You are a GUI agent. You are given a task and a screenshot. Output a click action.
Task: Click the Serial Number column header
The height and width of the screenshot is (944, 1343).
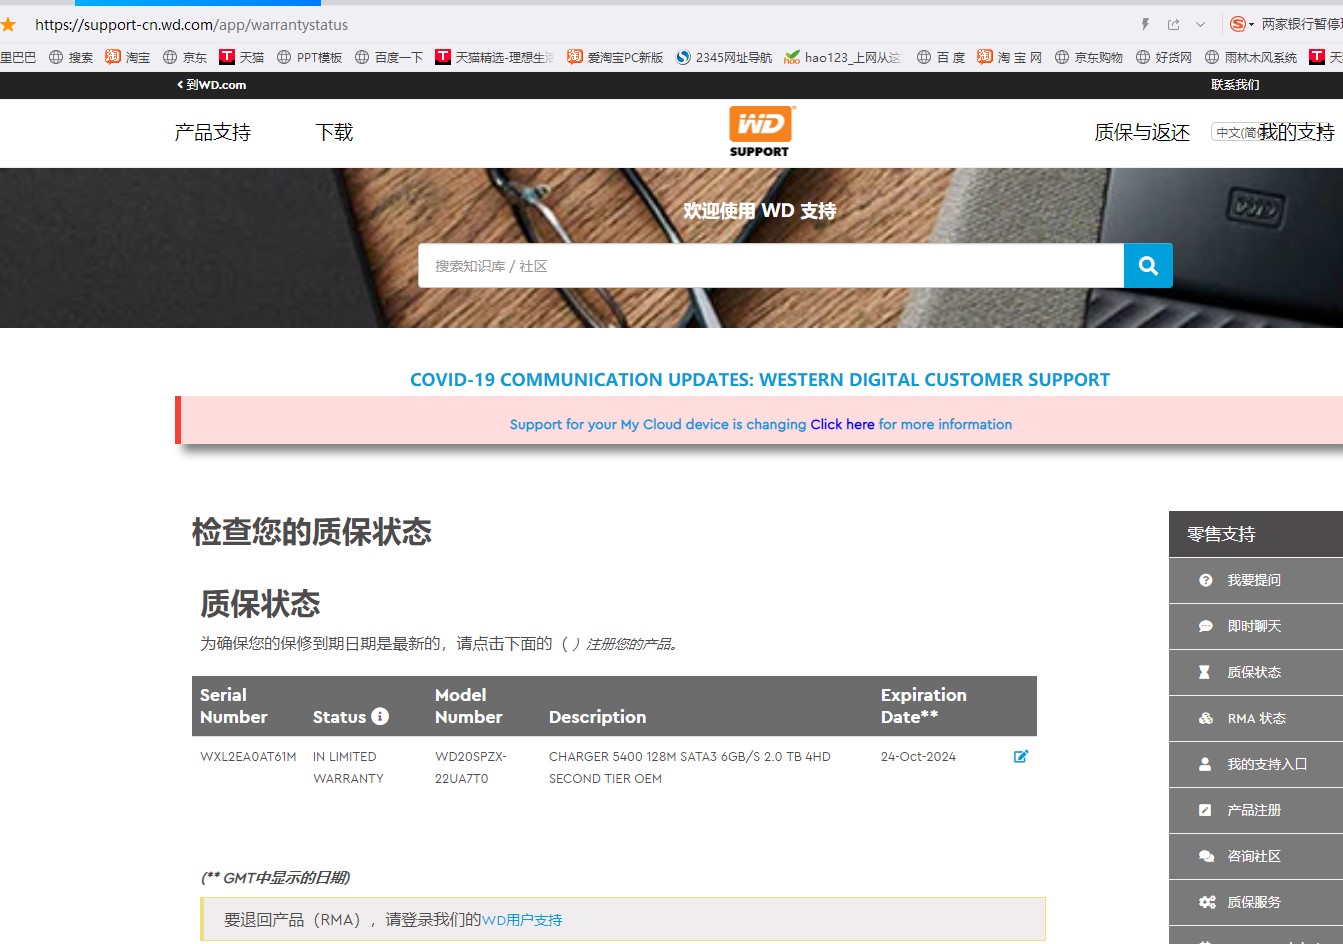click(x=234, y=706)
